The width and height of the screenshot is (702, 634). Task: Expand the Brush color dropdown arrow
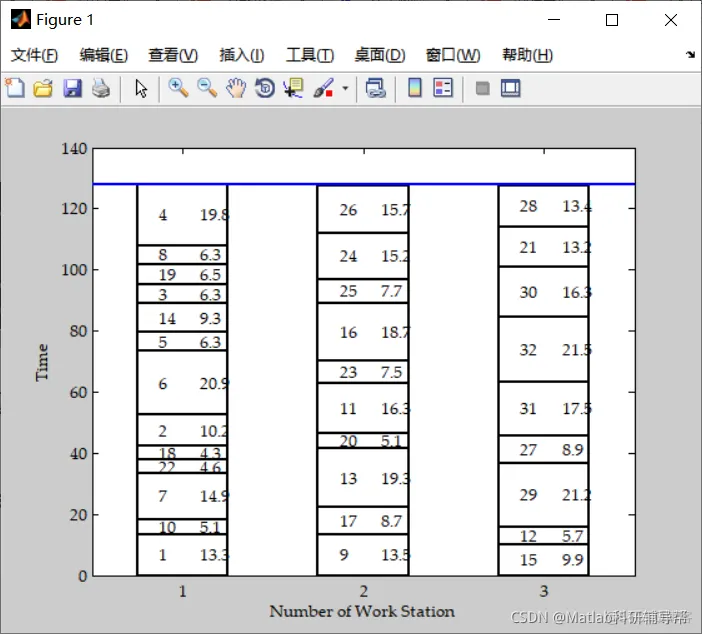pyautogui.click(x=345, y=88)
